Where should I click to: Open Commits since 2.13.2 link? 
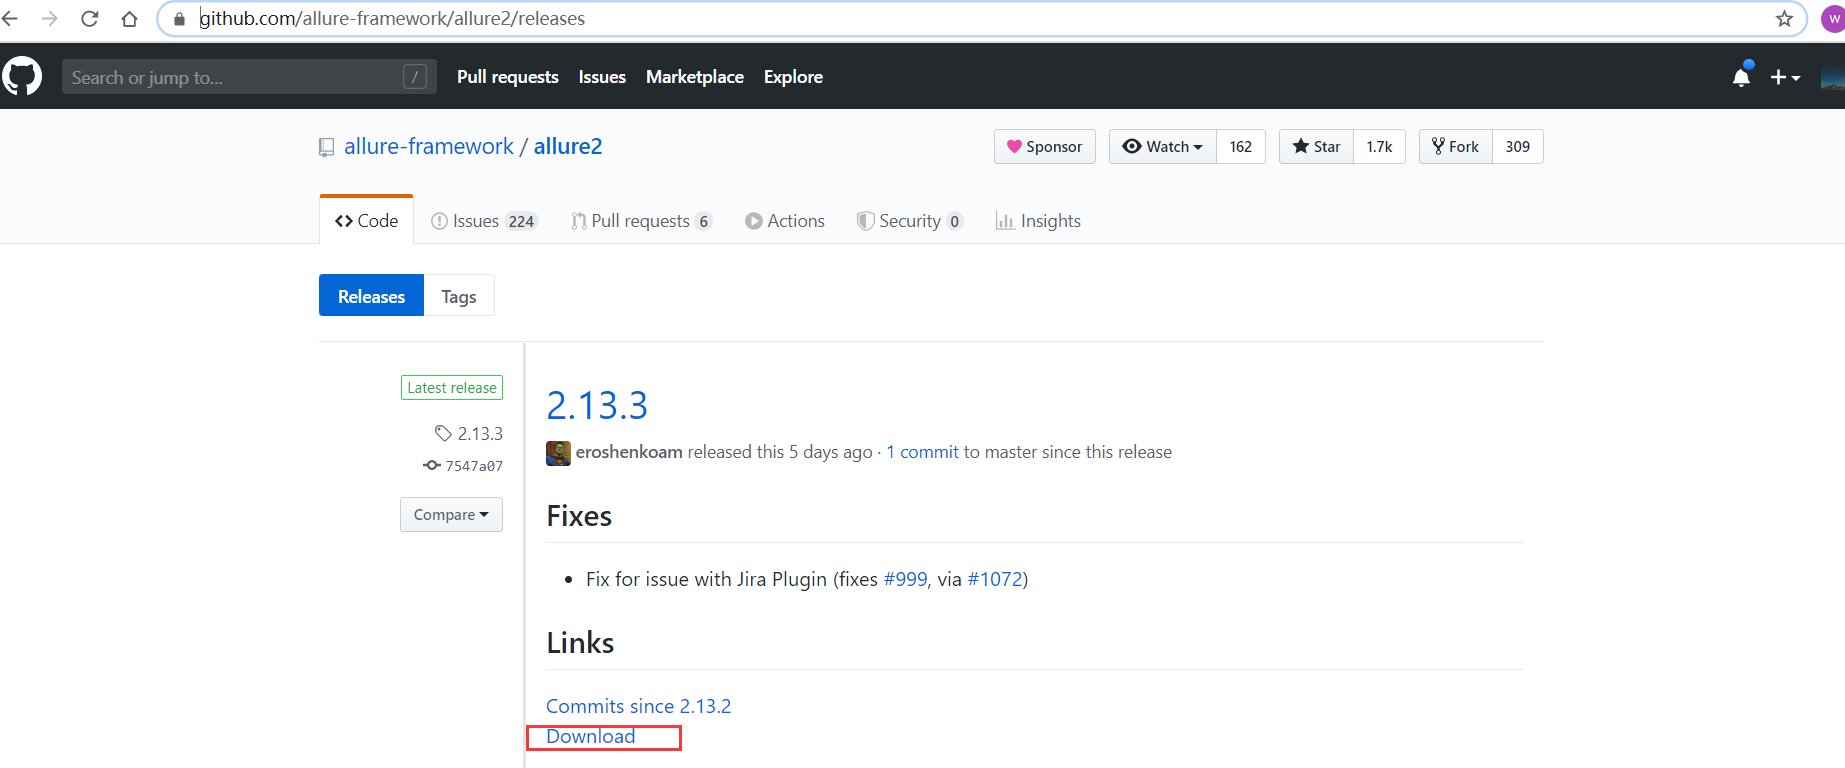click(638, 706)
